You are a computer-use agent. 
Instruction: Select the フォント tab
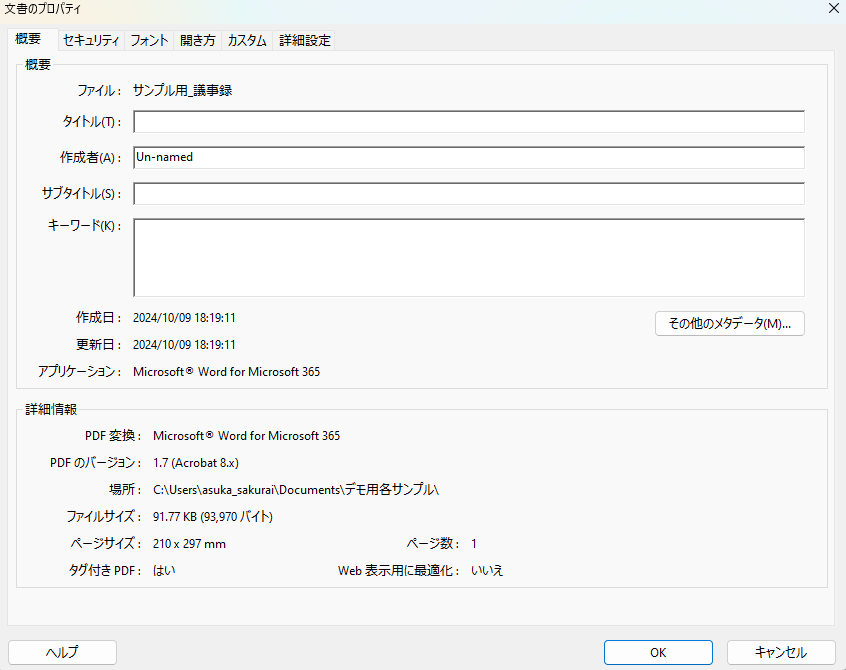pos(149,41)
